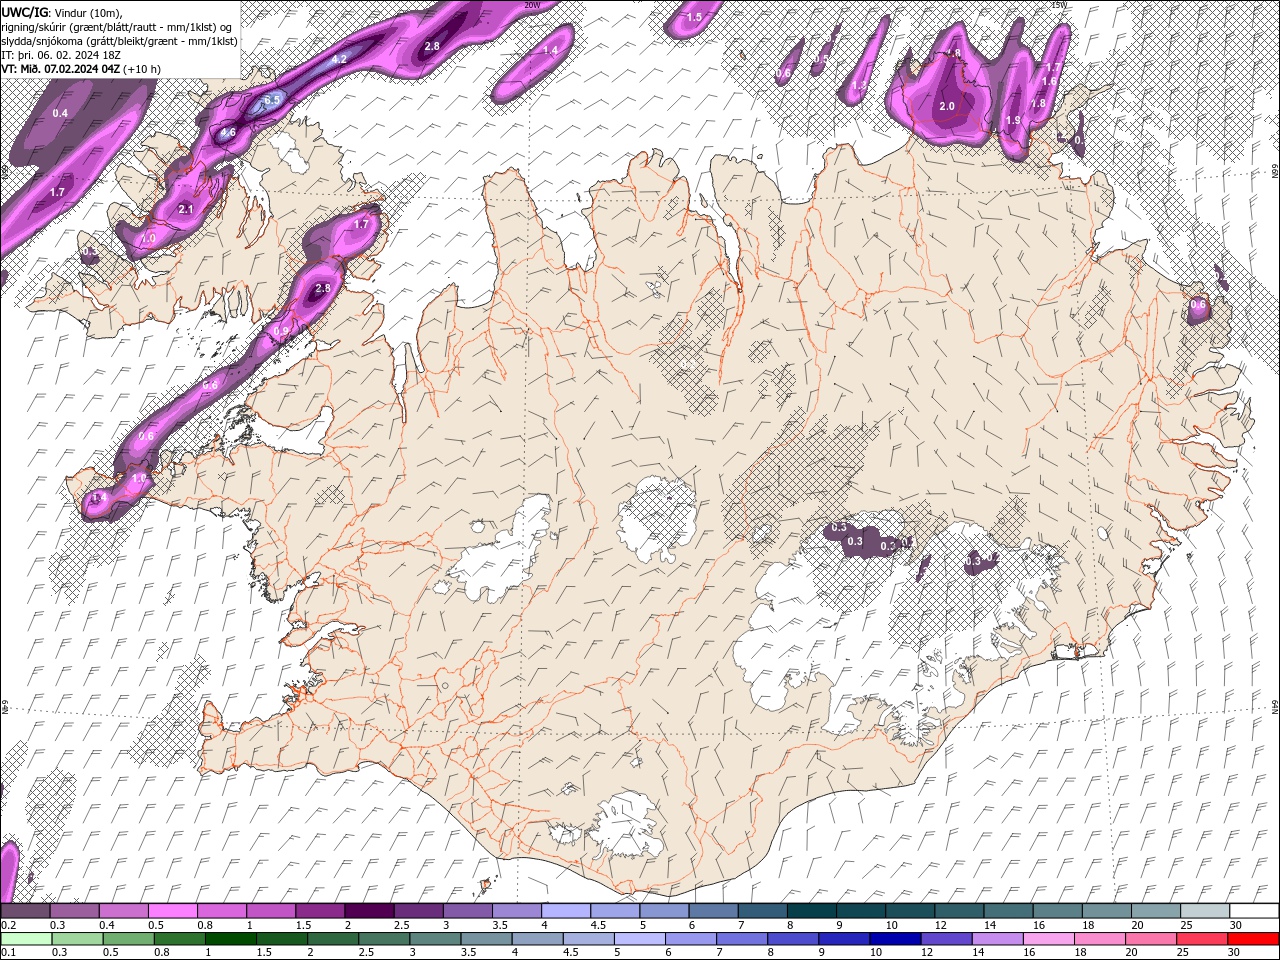The width and height of the screenshot is (1280, 960).
Task: Click the lower legend swatch between 5 and 6
Action: pyautogui.click(x=640, y=938)
